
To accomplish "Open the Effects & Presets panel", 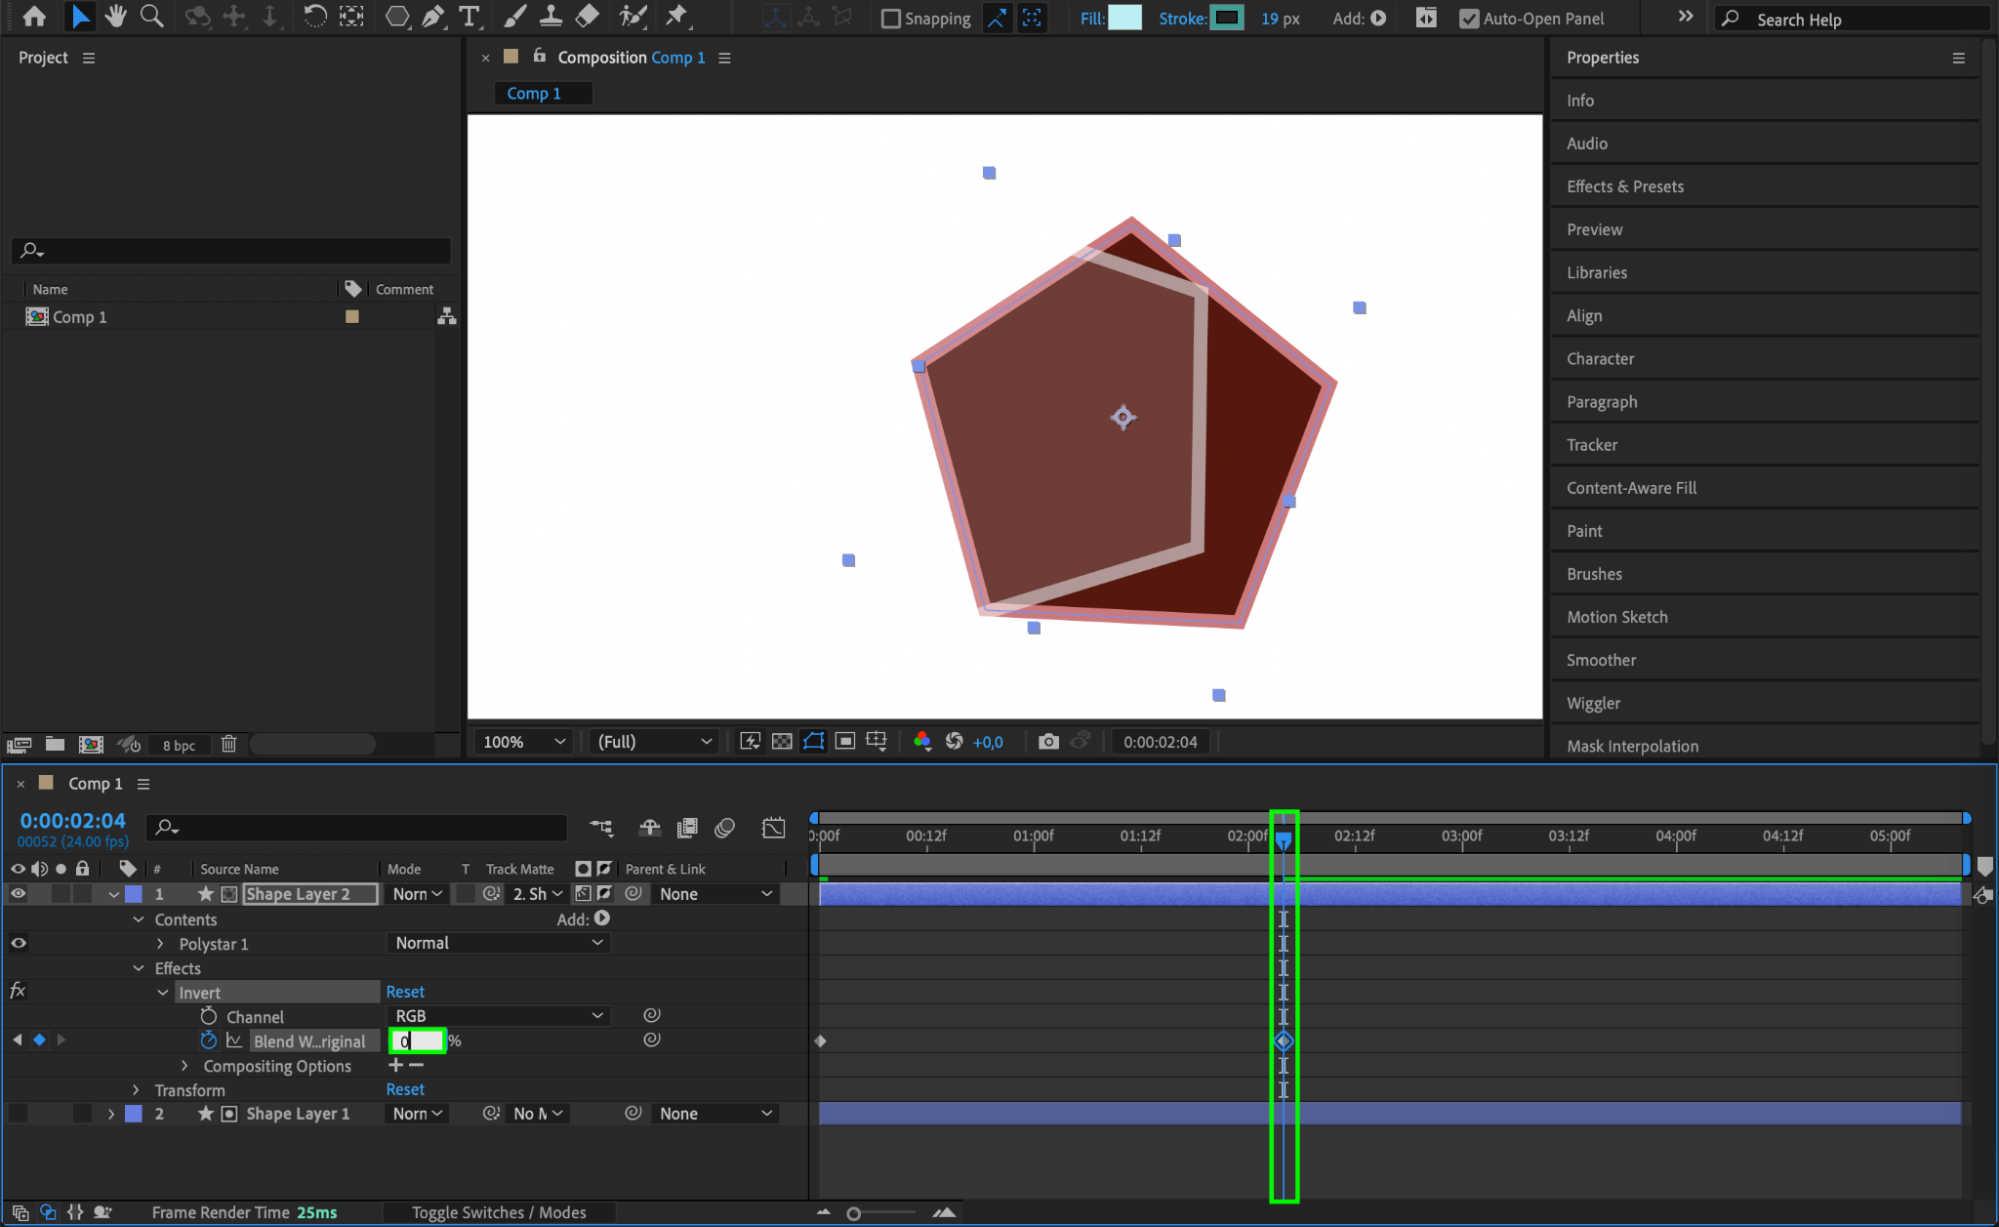I will (1625, 187).
